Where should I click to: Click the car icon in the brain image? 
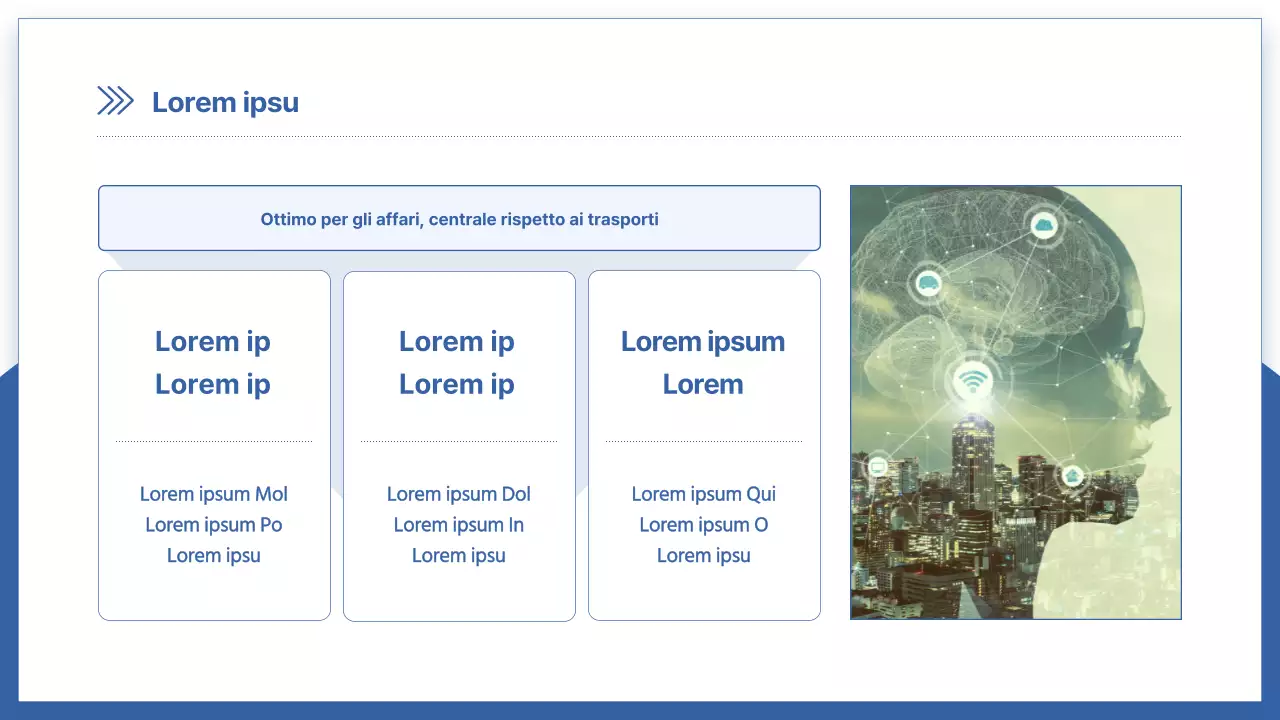pos(928,283)
